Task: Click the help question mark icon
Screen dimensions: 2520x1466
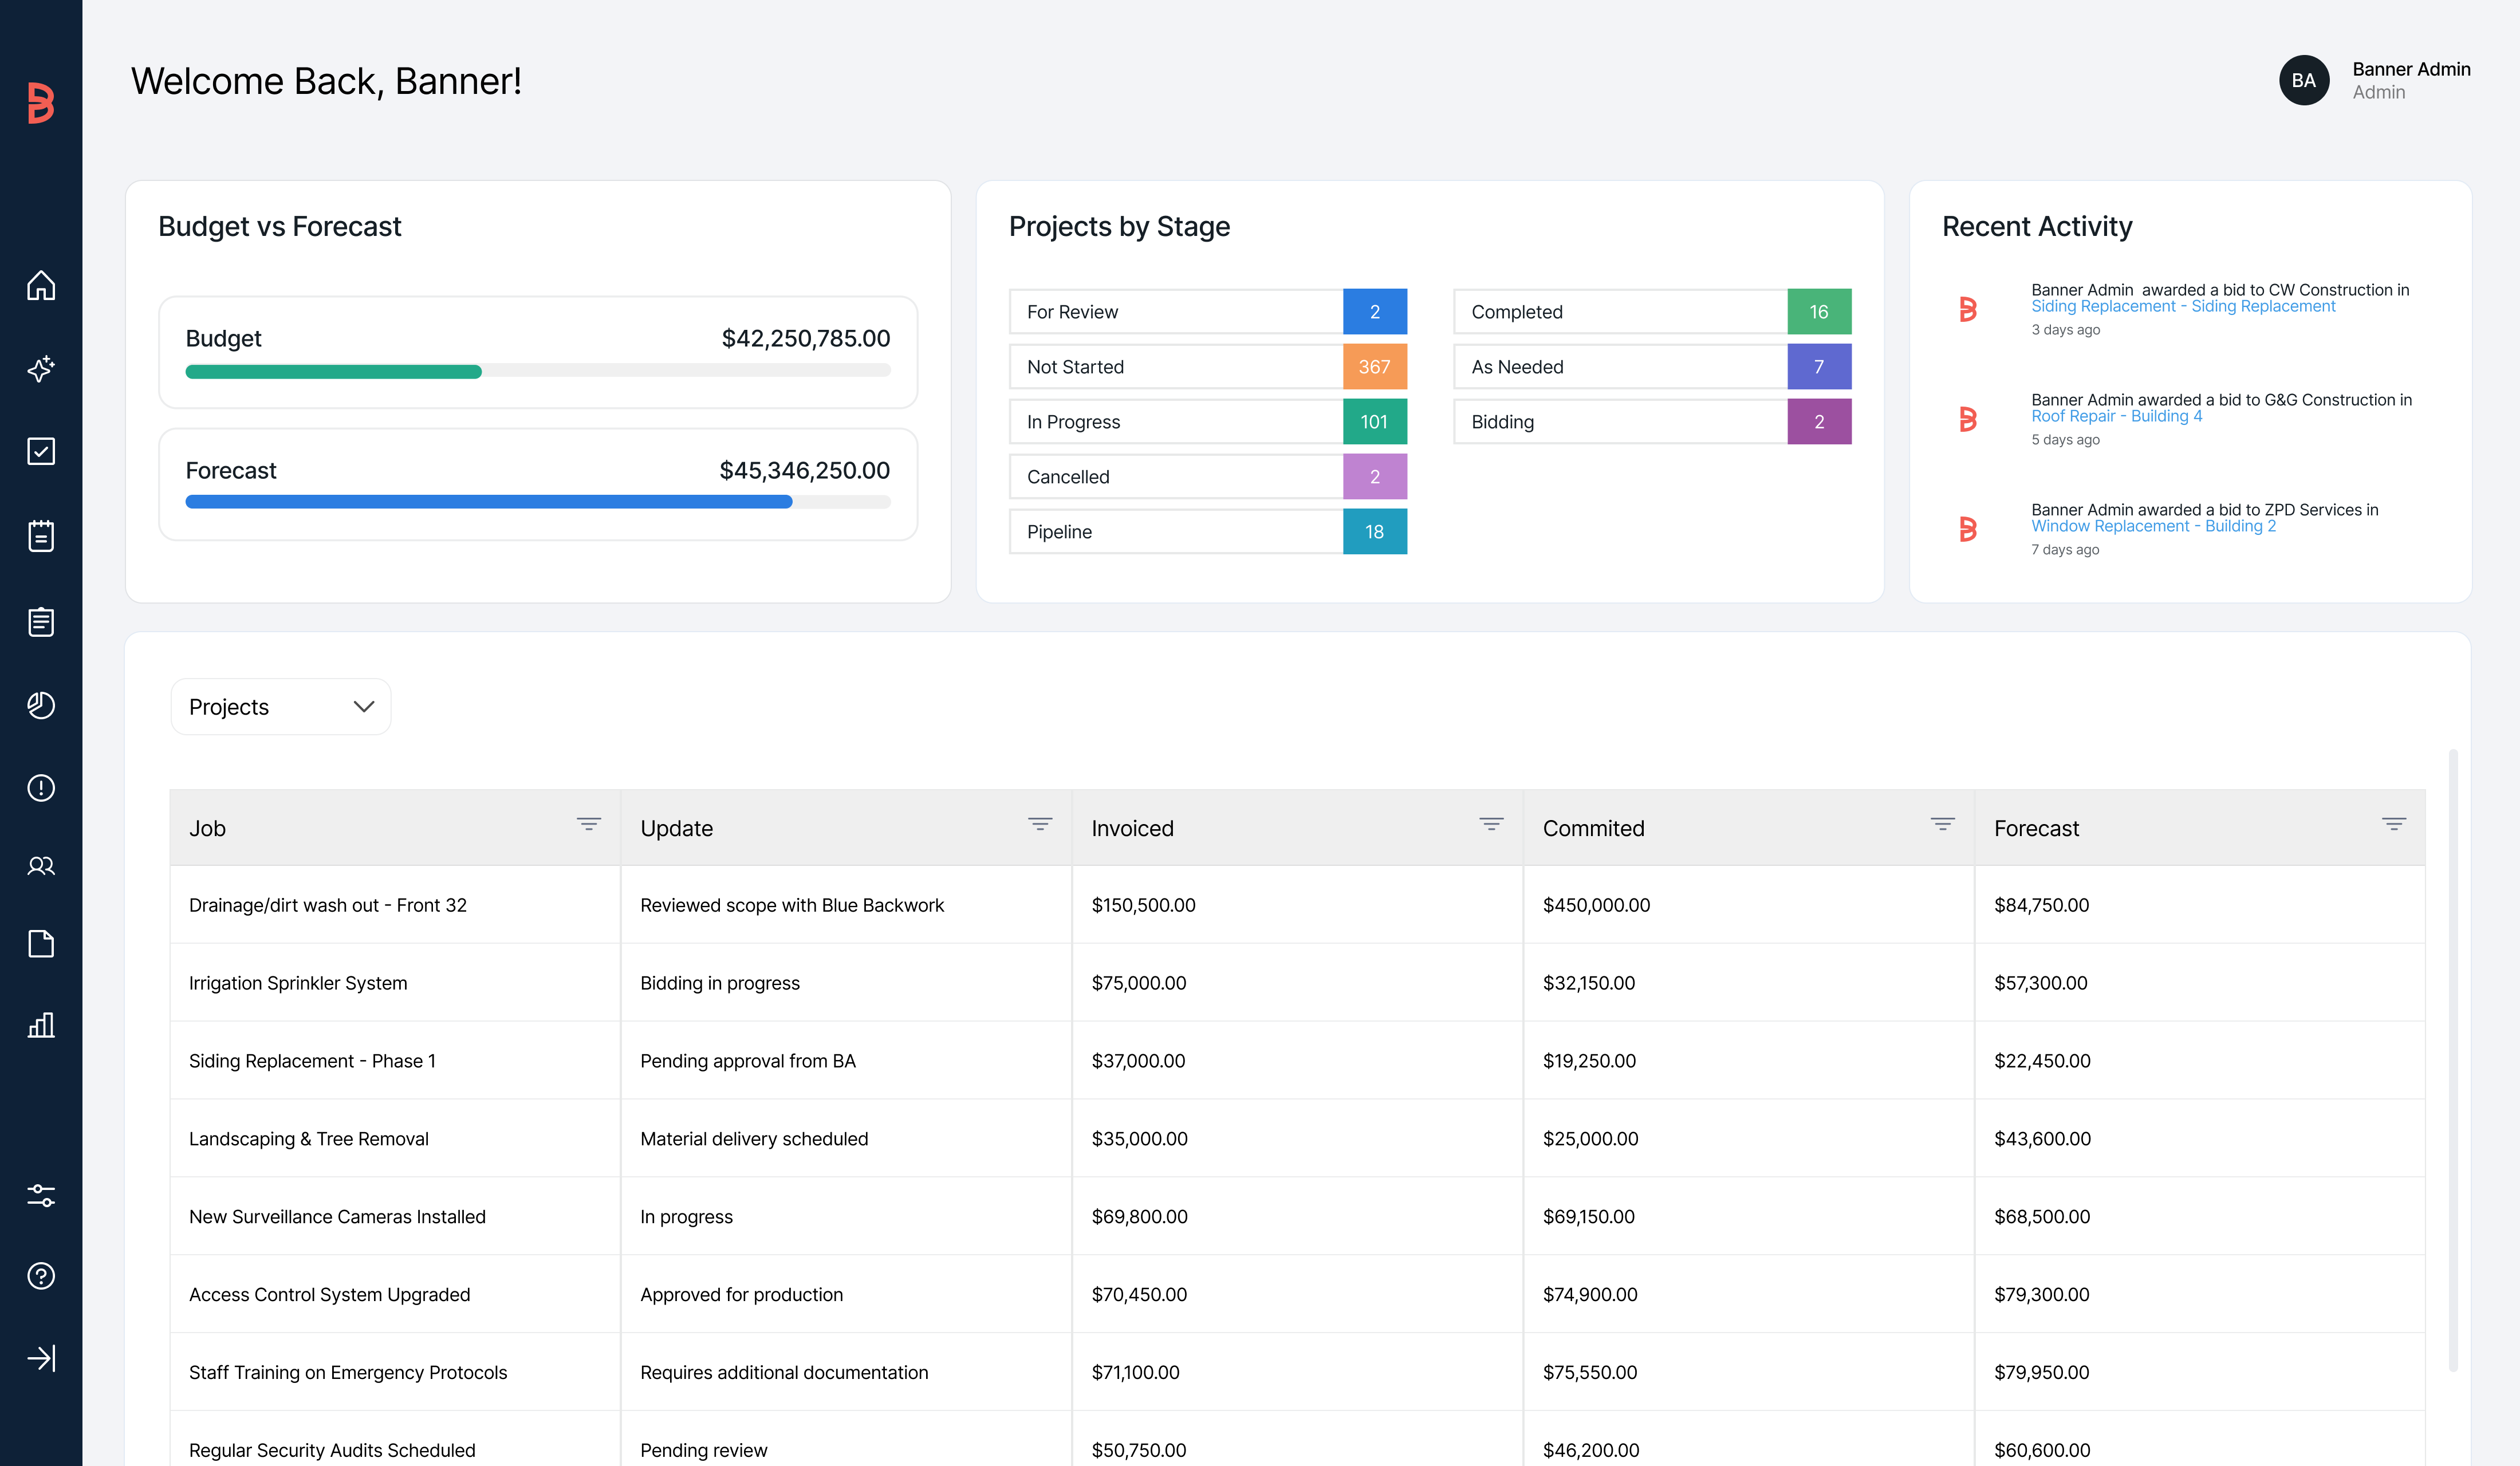Action: pos(41,1276)
